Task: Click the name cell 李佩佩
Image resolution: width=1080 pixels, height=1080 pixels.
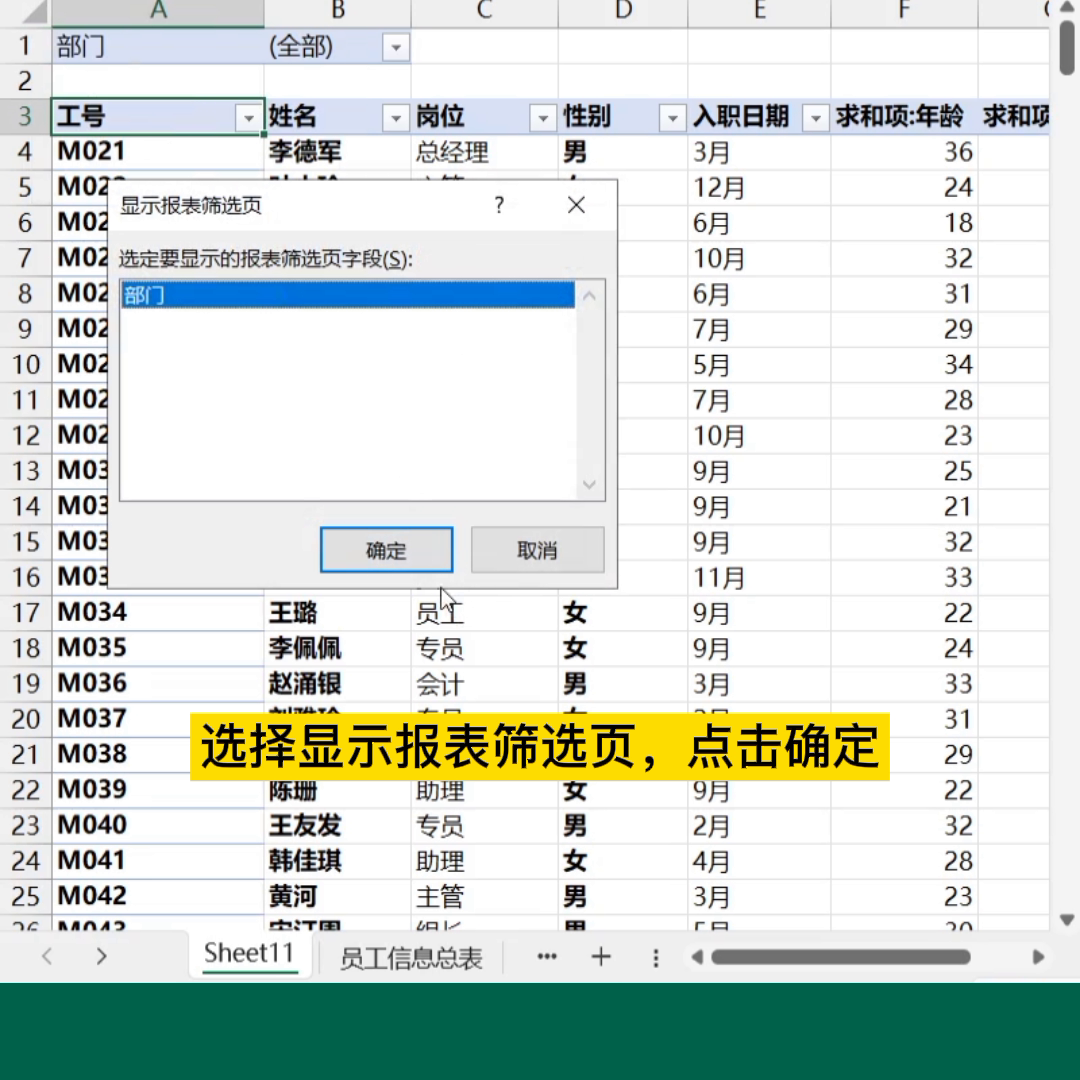Action: pos(338,648)
